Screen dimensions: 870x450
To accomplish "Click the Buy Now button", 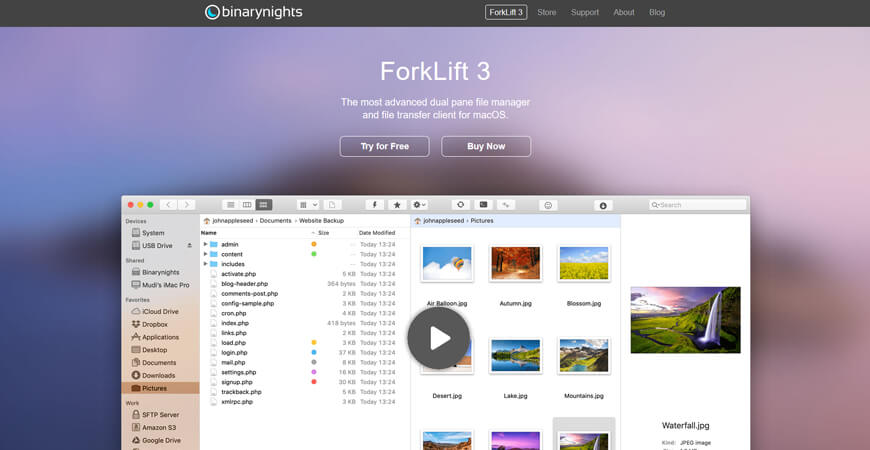I will pos(486,146).
